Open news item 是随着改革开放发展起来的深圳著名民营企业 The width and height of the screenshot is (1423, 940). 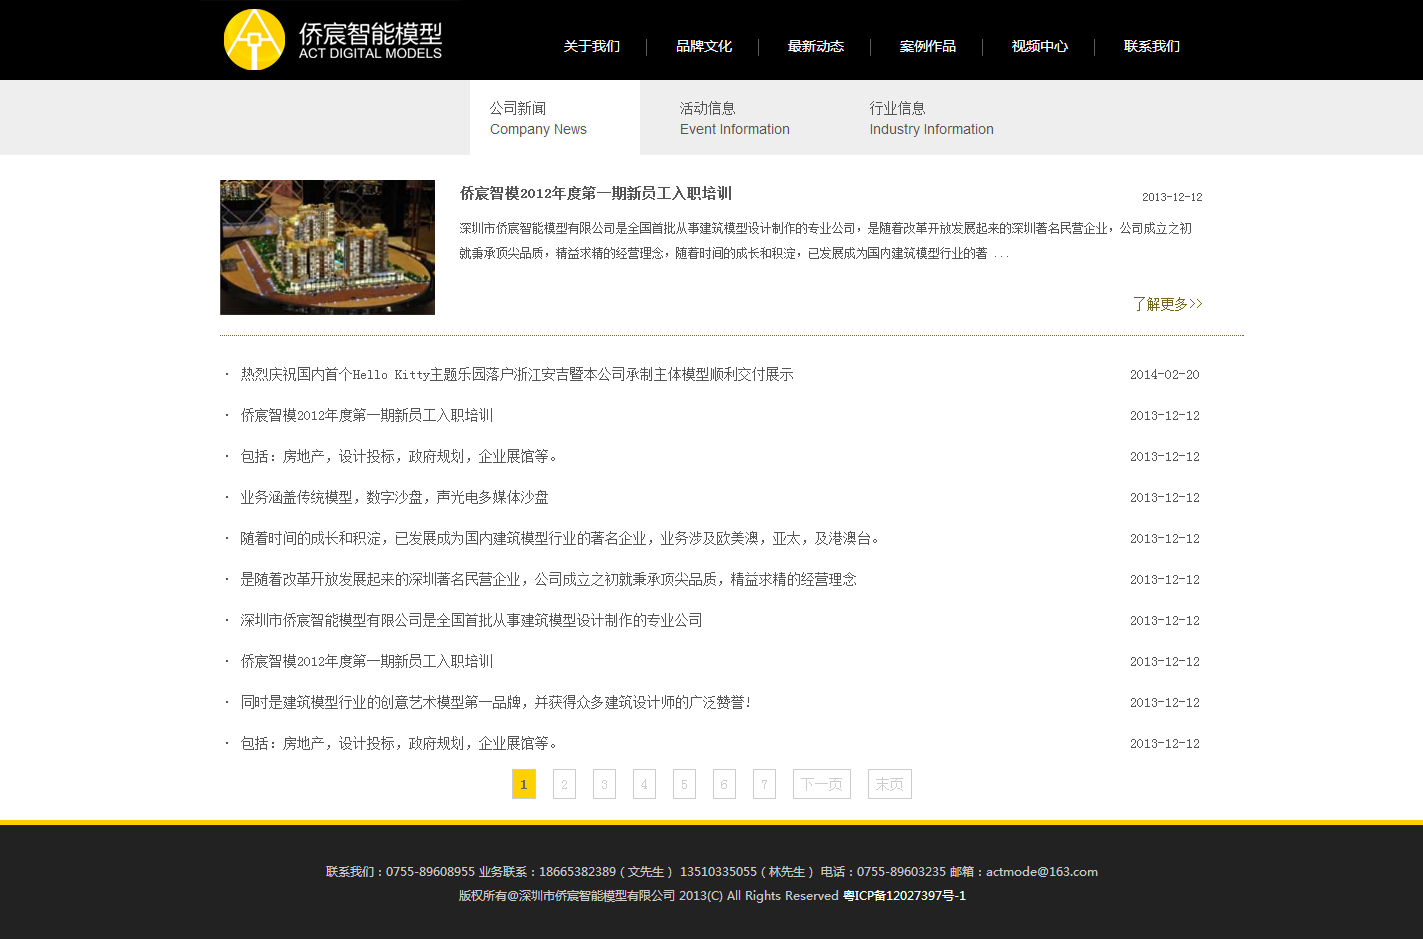click(548, 579)
